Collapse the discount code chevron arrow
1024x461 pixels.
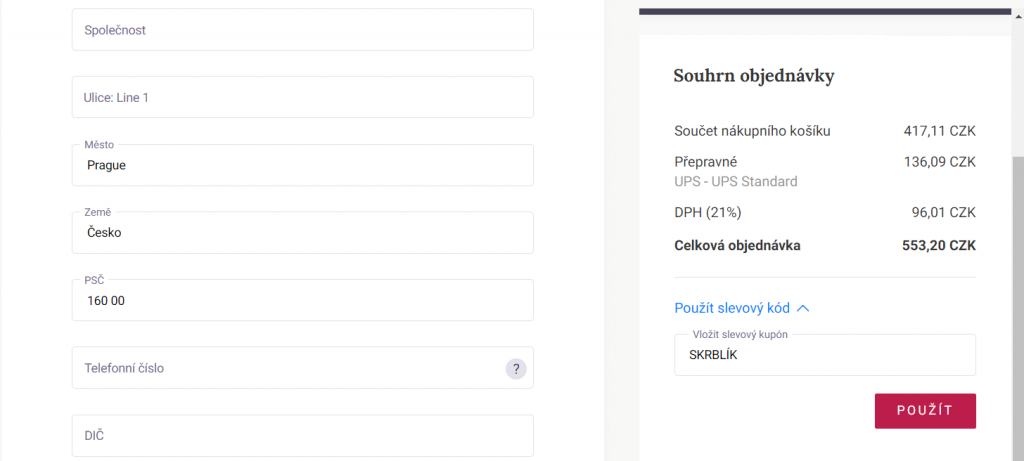(x=803, y=308)
